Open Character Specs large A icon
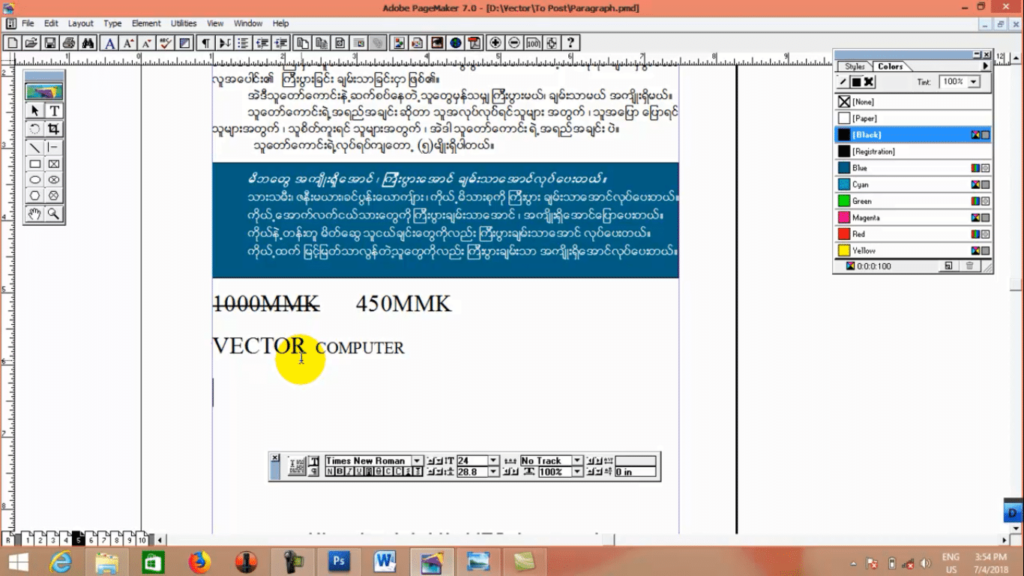Viewport: 1024px width, 576px height. (109, 43)
